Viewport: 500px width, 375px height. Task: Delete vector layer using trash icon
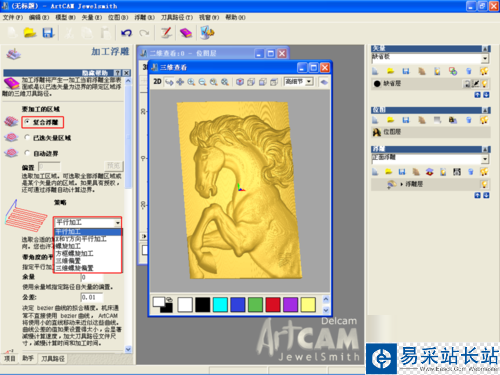point(469,71)
